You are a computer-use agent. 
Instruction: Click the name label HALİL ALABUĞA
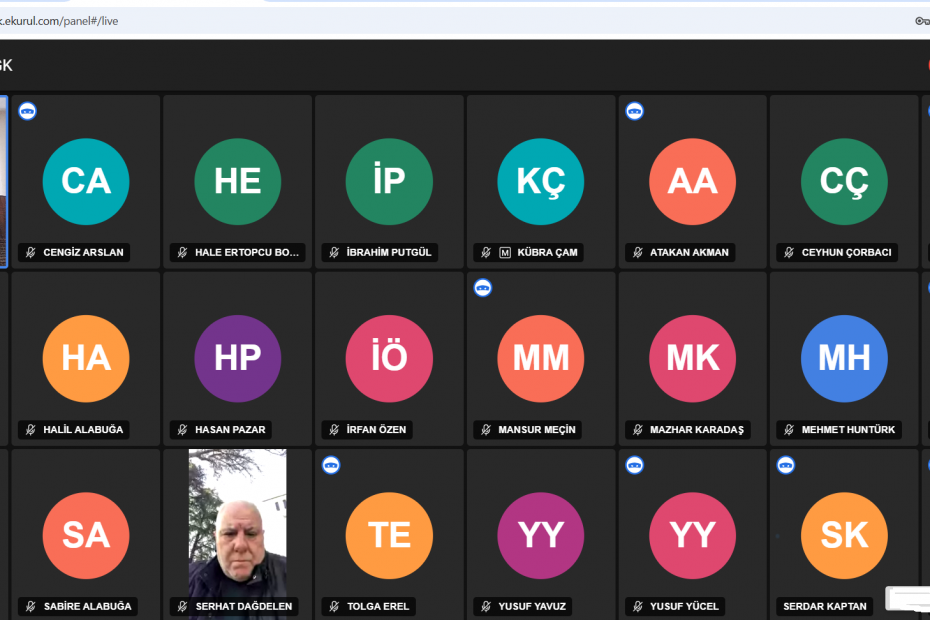(83, 430)
